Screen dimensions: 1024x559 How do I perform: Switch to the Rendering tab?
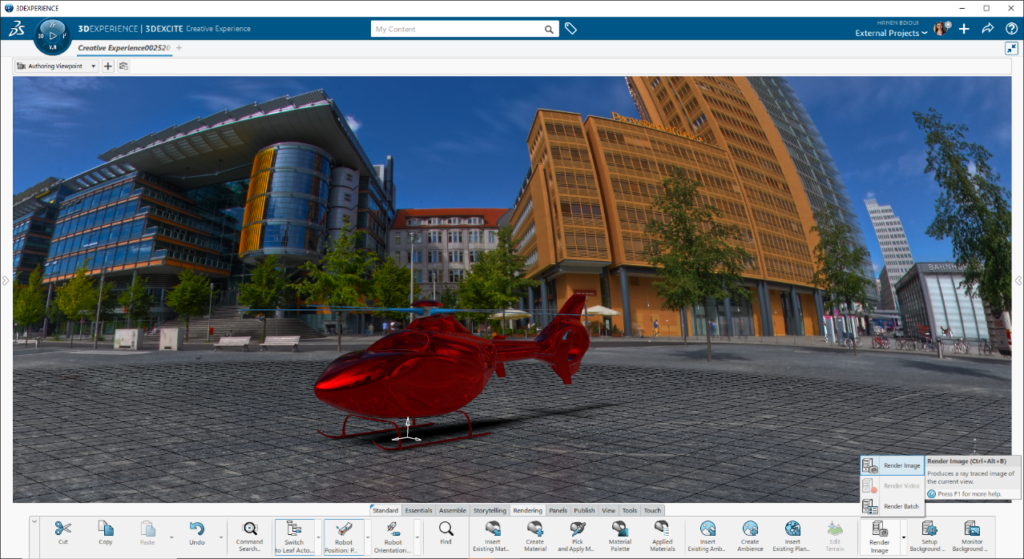pyautogui.click(x=527, y=511)
